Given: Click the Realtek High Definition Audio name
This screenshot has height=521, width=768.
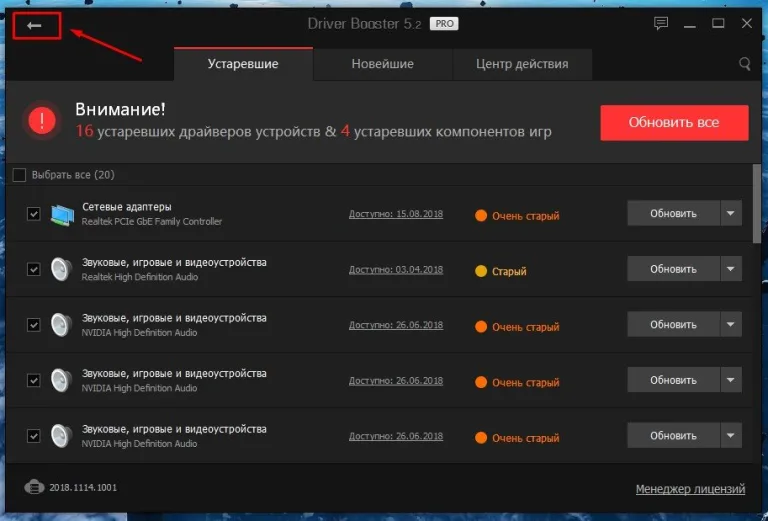Looking at the screenshot, I should coord(140,277).
